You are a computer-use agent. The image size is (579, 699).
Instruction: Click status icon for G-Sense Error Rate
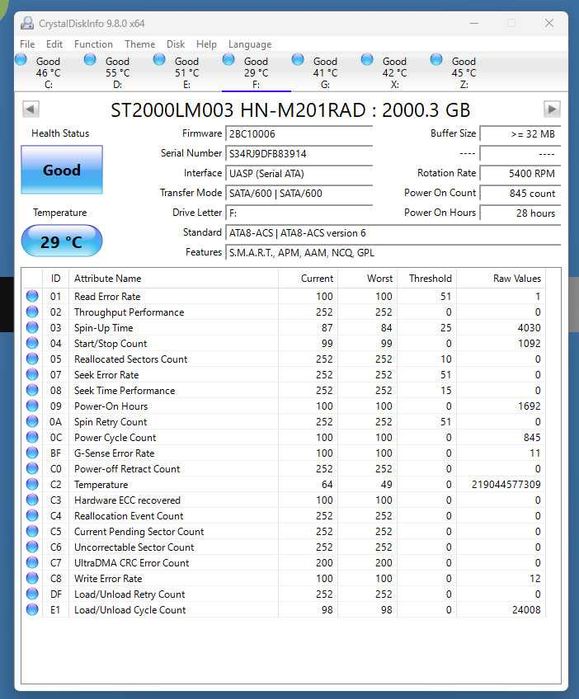coord(32,452)
